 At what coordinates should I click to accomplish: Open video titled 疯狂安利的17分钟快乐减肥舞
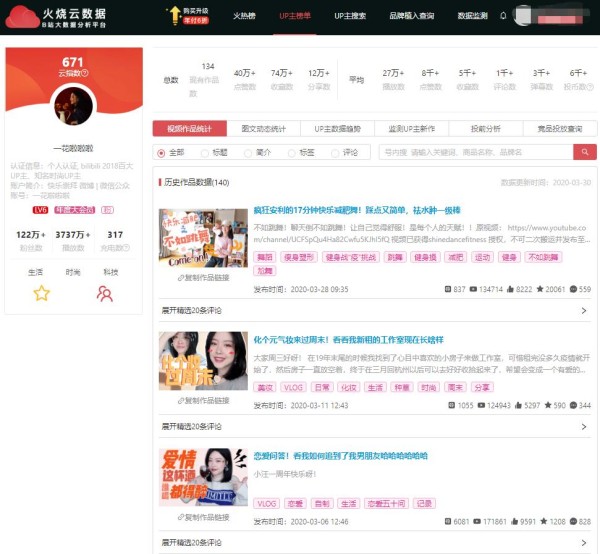click(357, 210)
